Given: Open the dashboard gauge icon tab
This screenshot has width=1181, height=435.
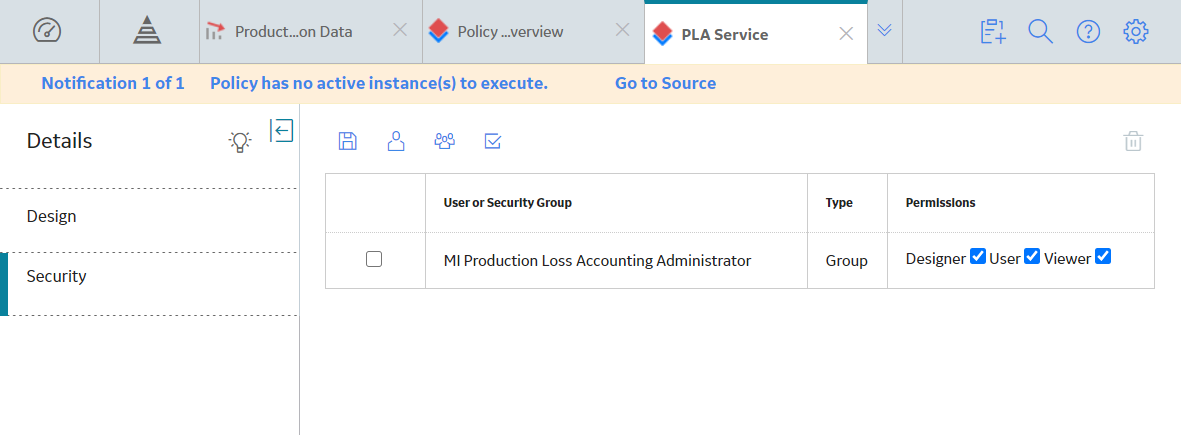Looking at the screenshot, I should pyautogui.click(x=47, y=32).
